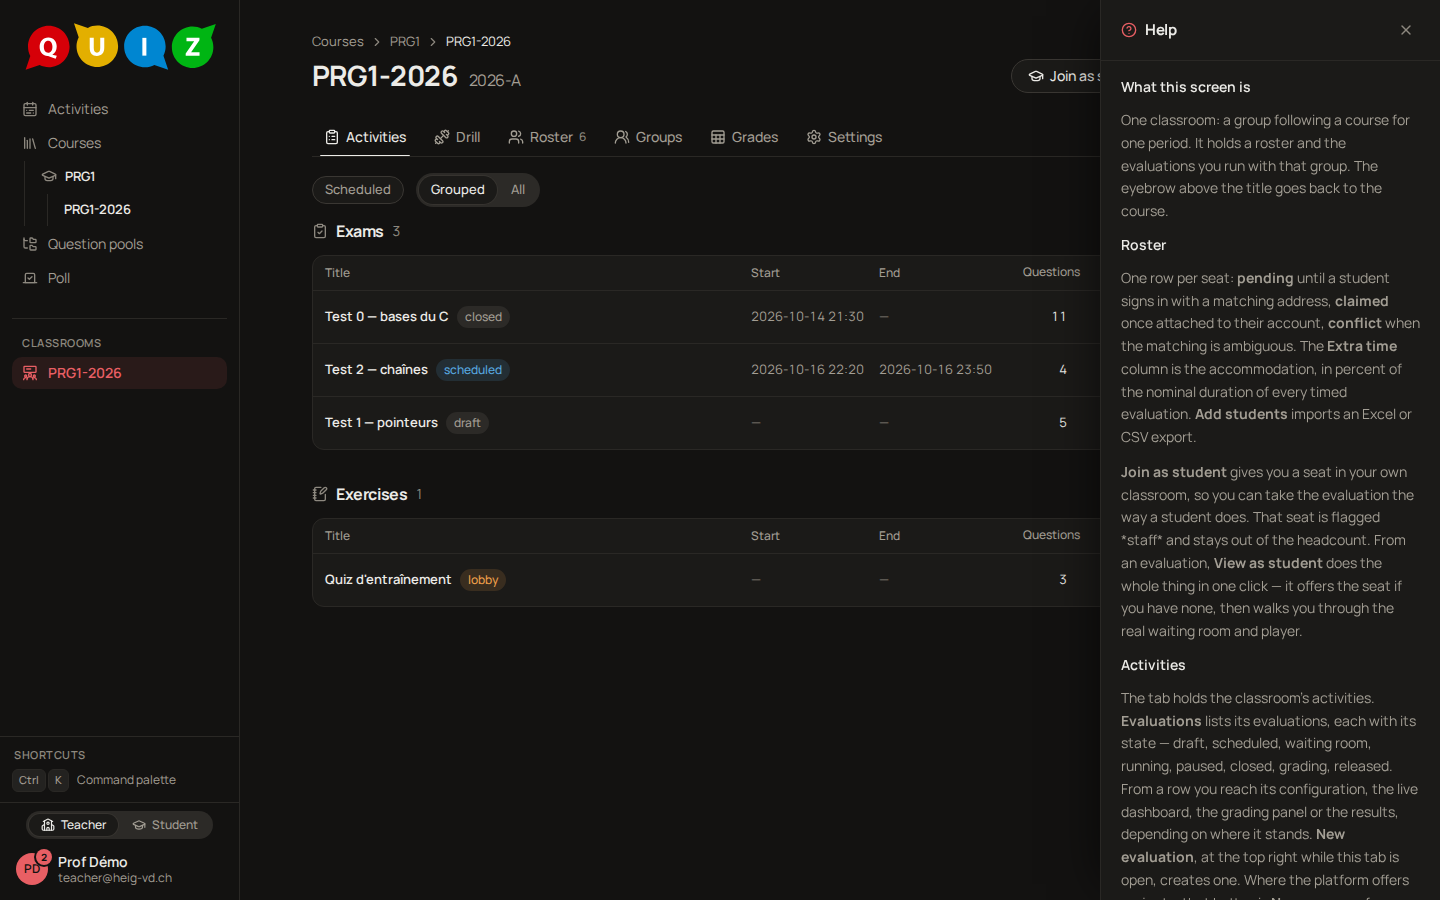The height and width of the screenshot is (900, 1440).
Task: Click the PD user avatar
Action: click(32, 869)
